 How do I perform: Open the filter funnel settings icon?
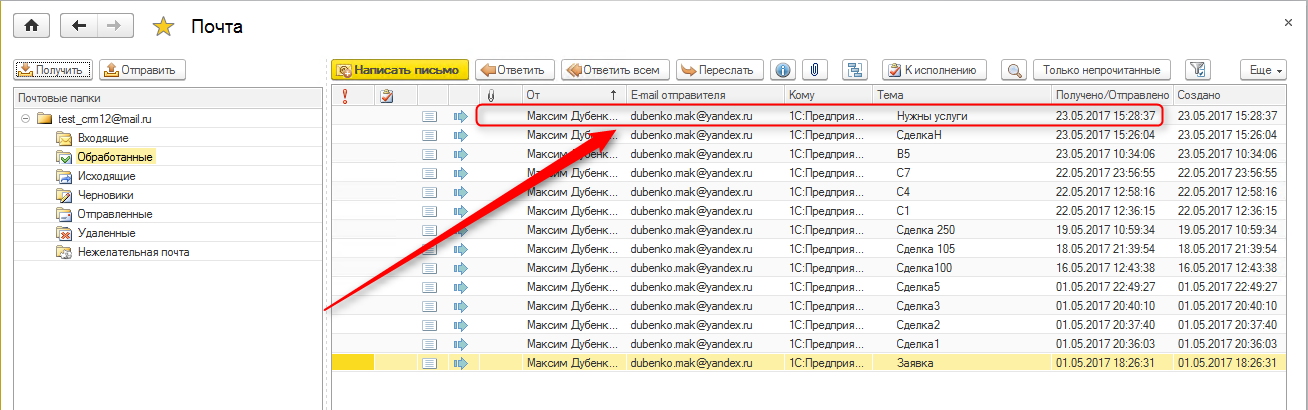click(x=1197, y=70)
